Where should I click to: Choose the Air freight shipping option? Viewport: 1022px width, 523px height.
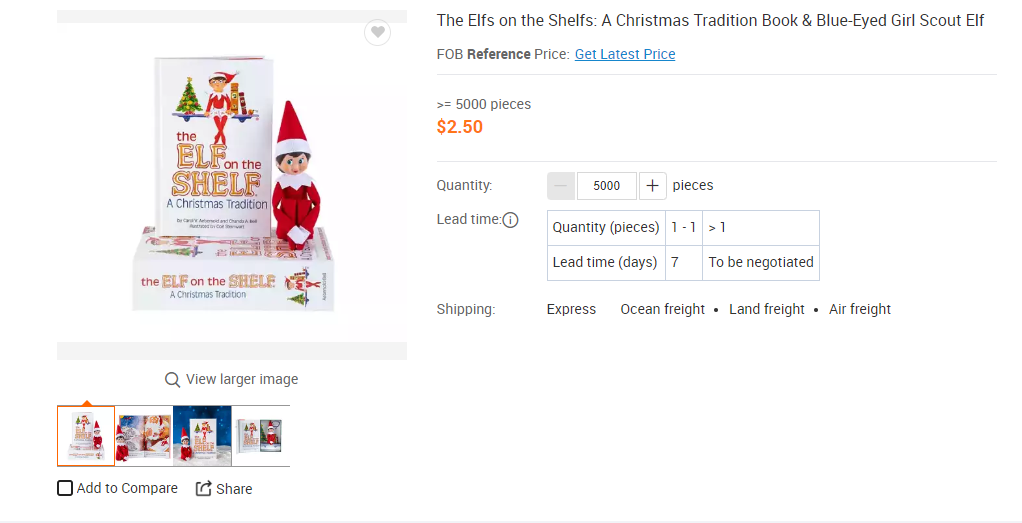tap(859, 309)
